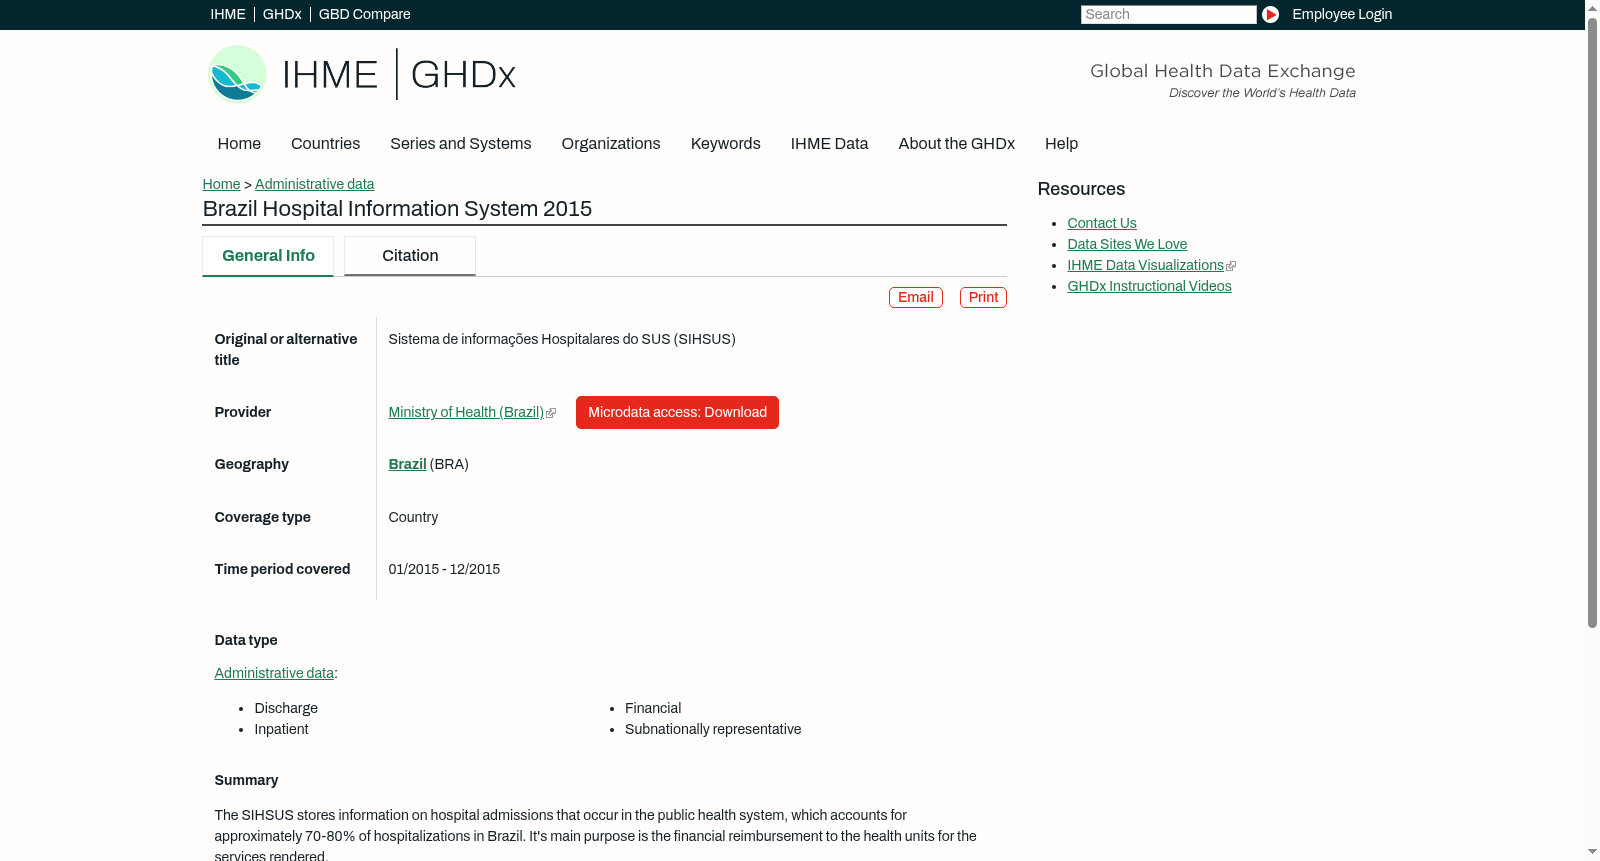Click the page title Brazil Hospital Information System 2015
The width and height of the screenshot is (1600, 861).
point(397,208)
